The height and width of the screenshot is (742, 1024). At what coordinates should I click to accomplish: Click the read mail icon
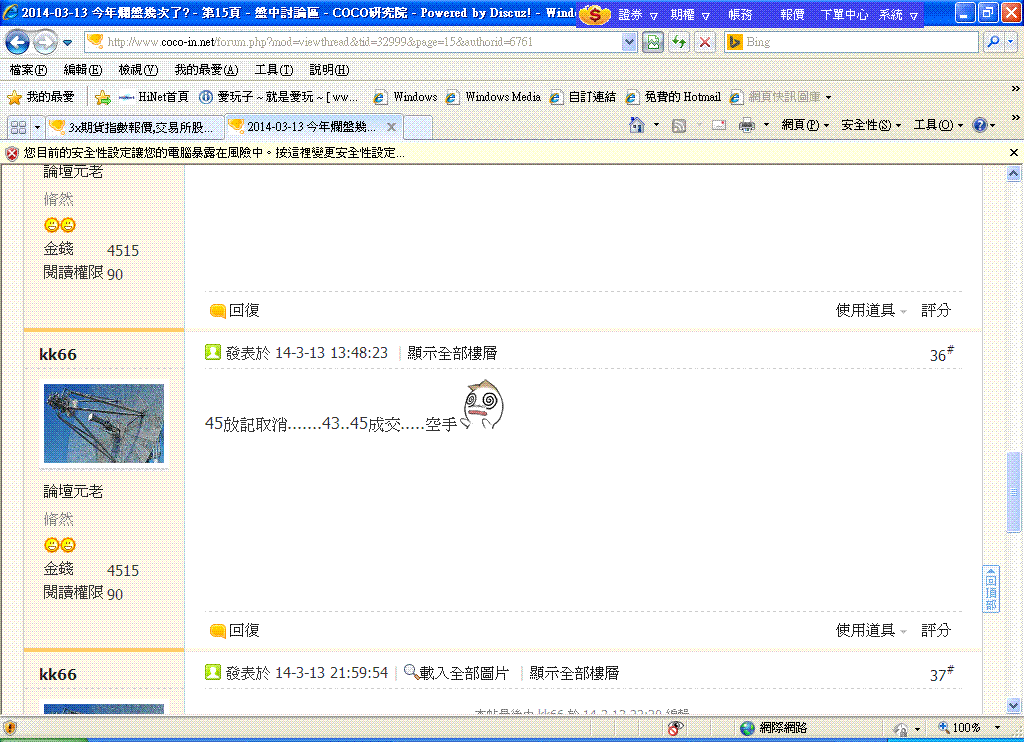point(719,125)
